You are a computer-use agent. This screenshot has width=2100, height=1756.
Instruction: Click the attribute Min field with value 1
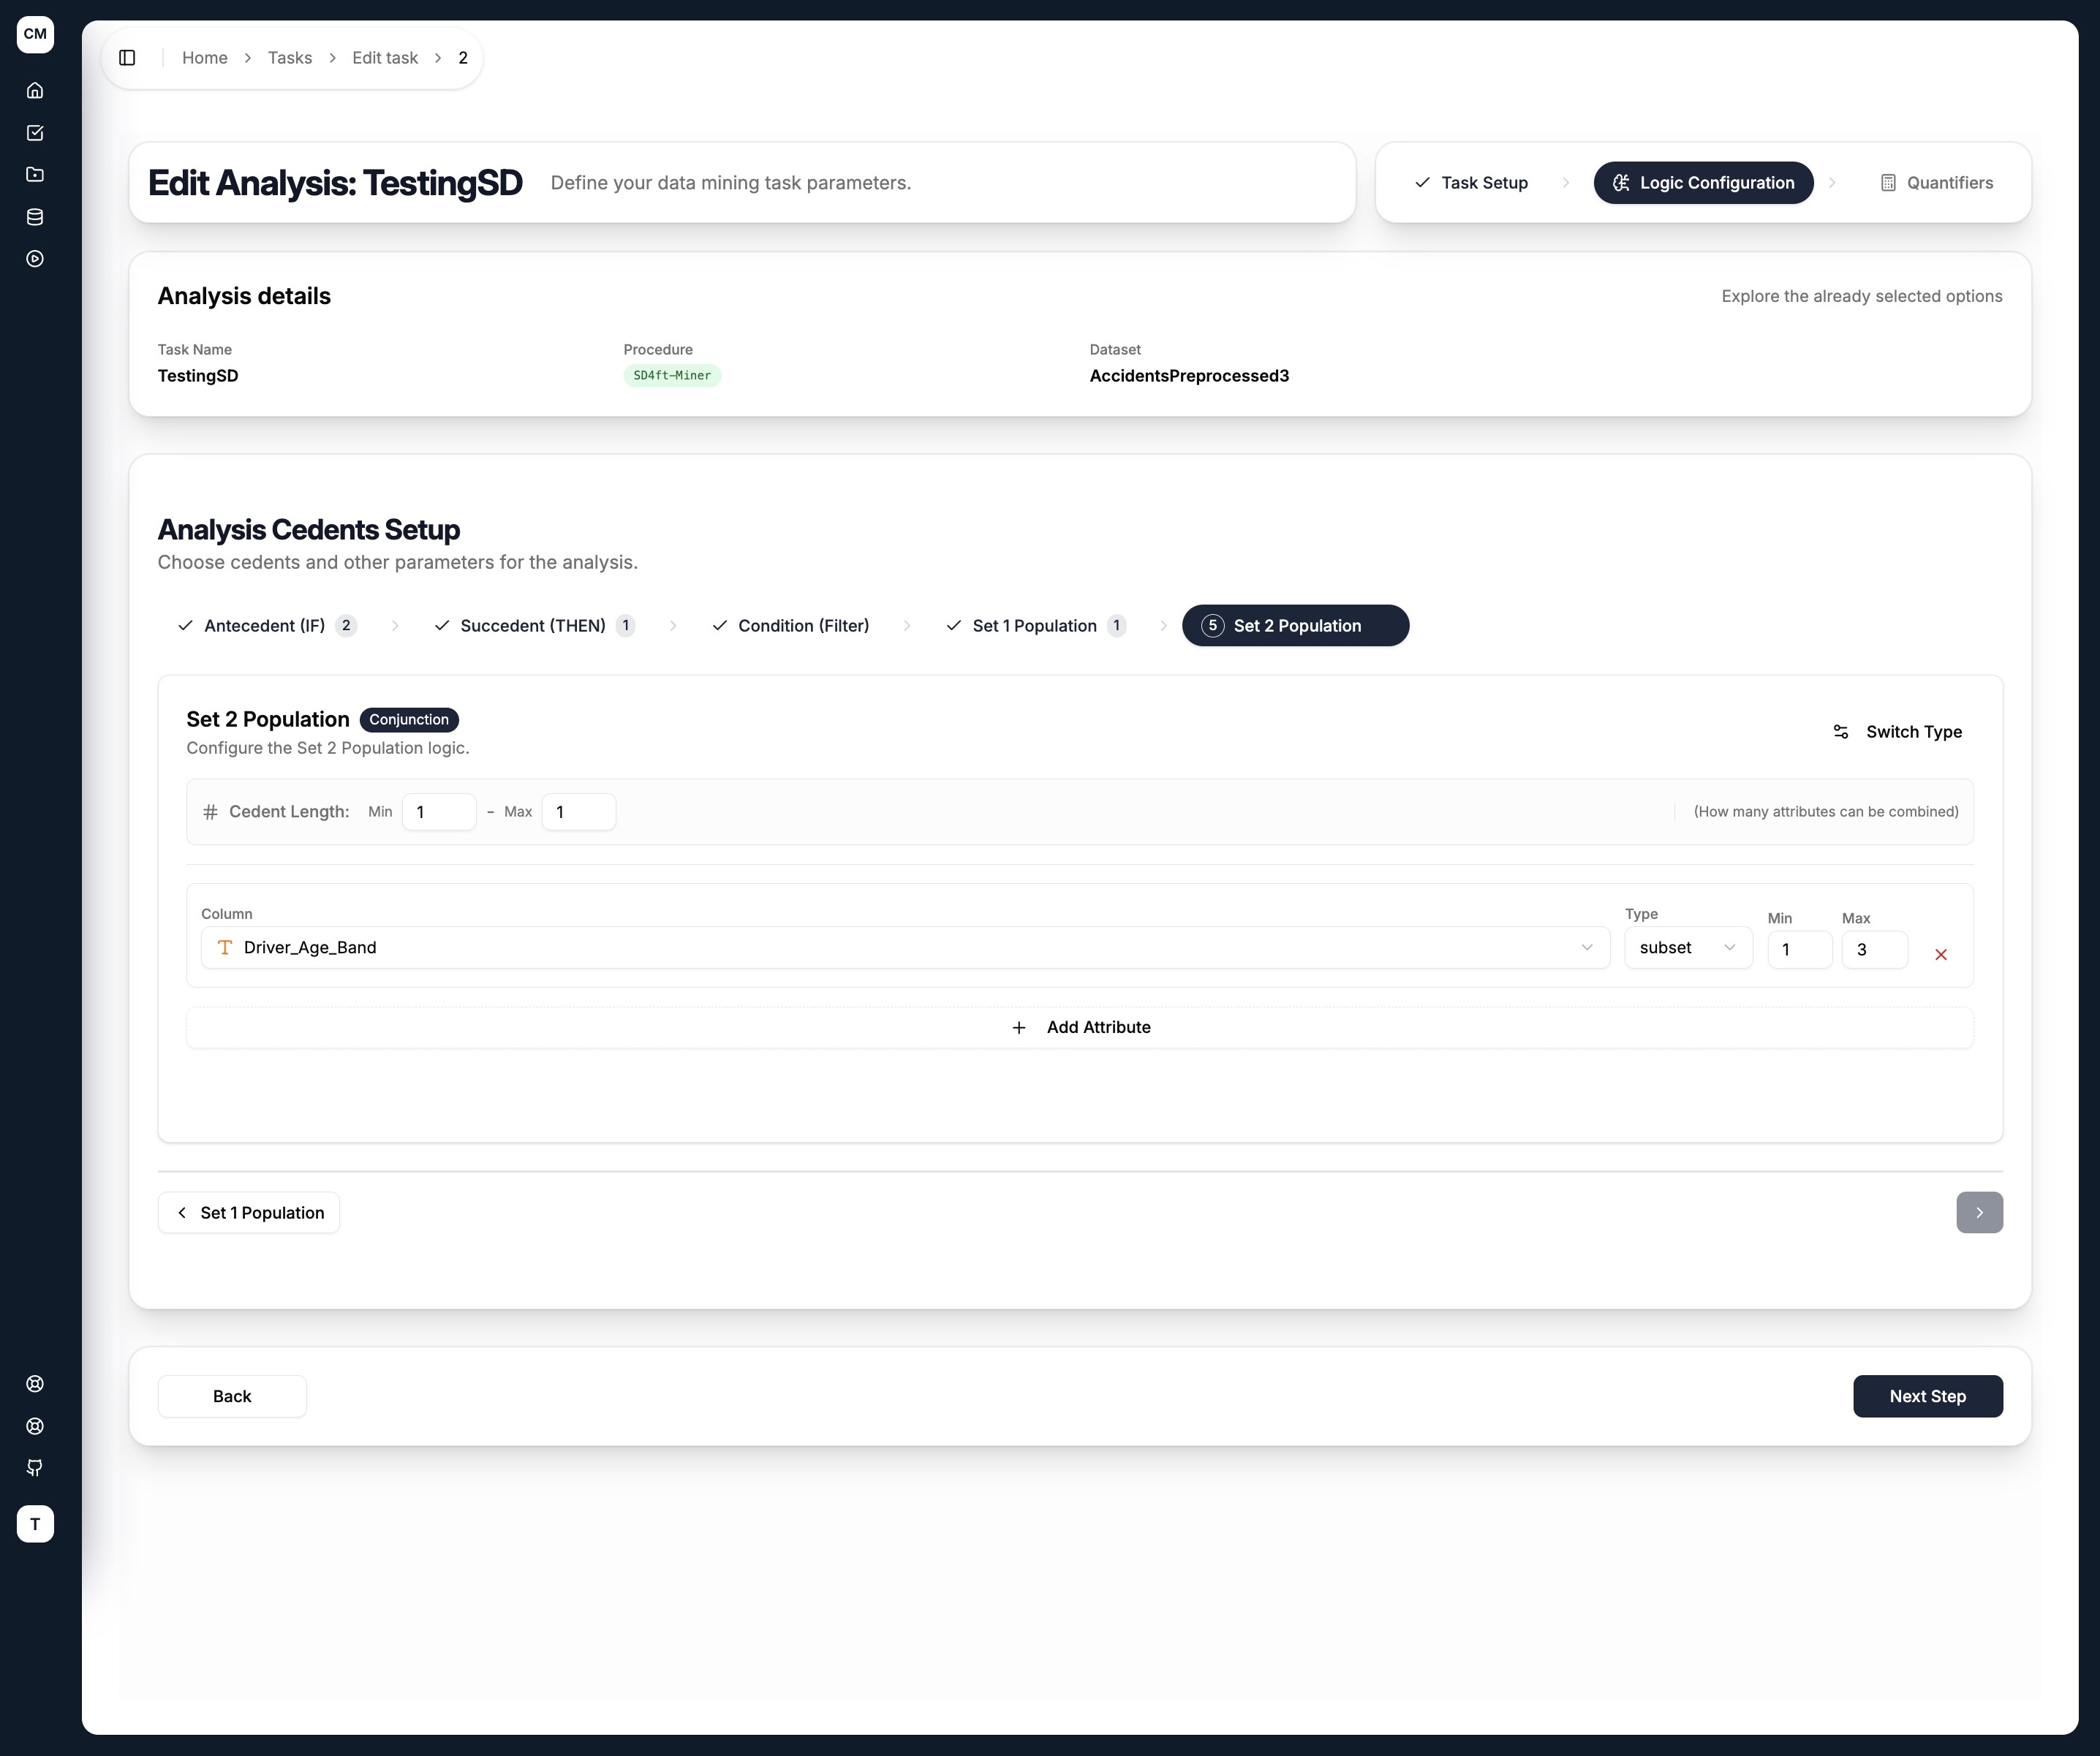coord(1800,950)
